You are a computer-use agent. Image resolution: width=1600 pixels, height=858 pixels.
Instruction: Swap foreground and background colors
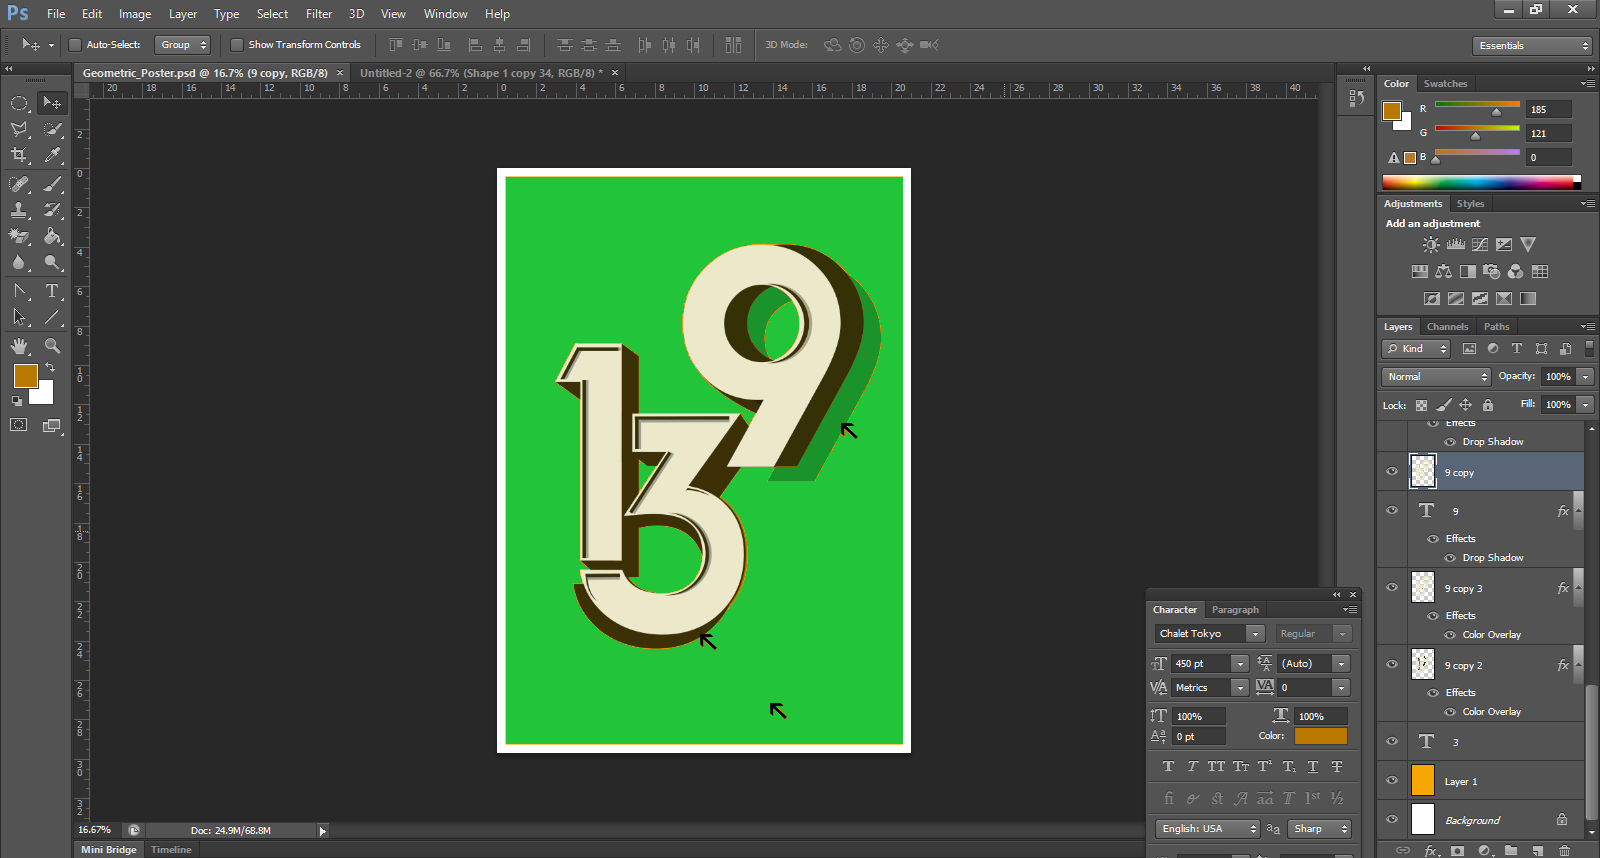50,368
